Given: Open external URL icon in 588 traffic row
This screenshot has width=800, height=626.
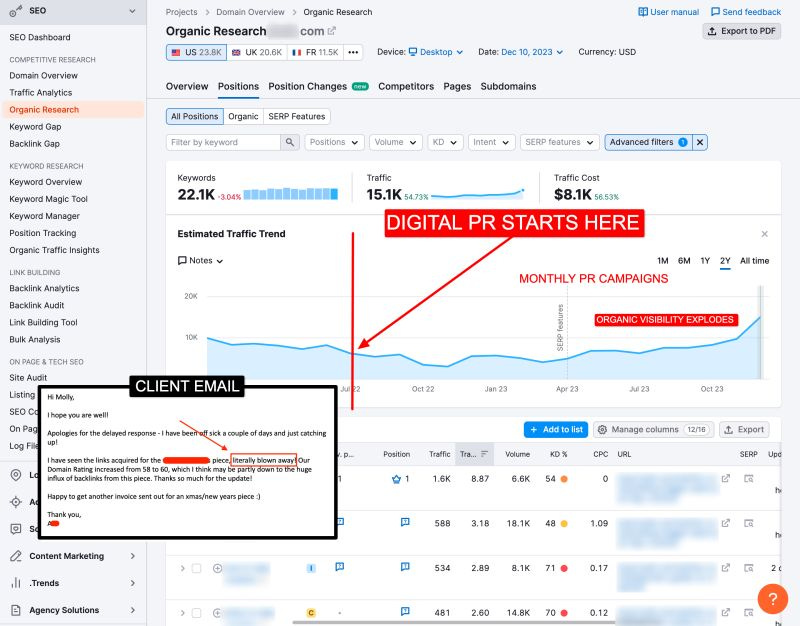Looking at the screenshot, I should [726, 523].
